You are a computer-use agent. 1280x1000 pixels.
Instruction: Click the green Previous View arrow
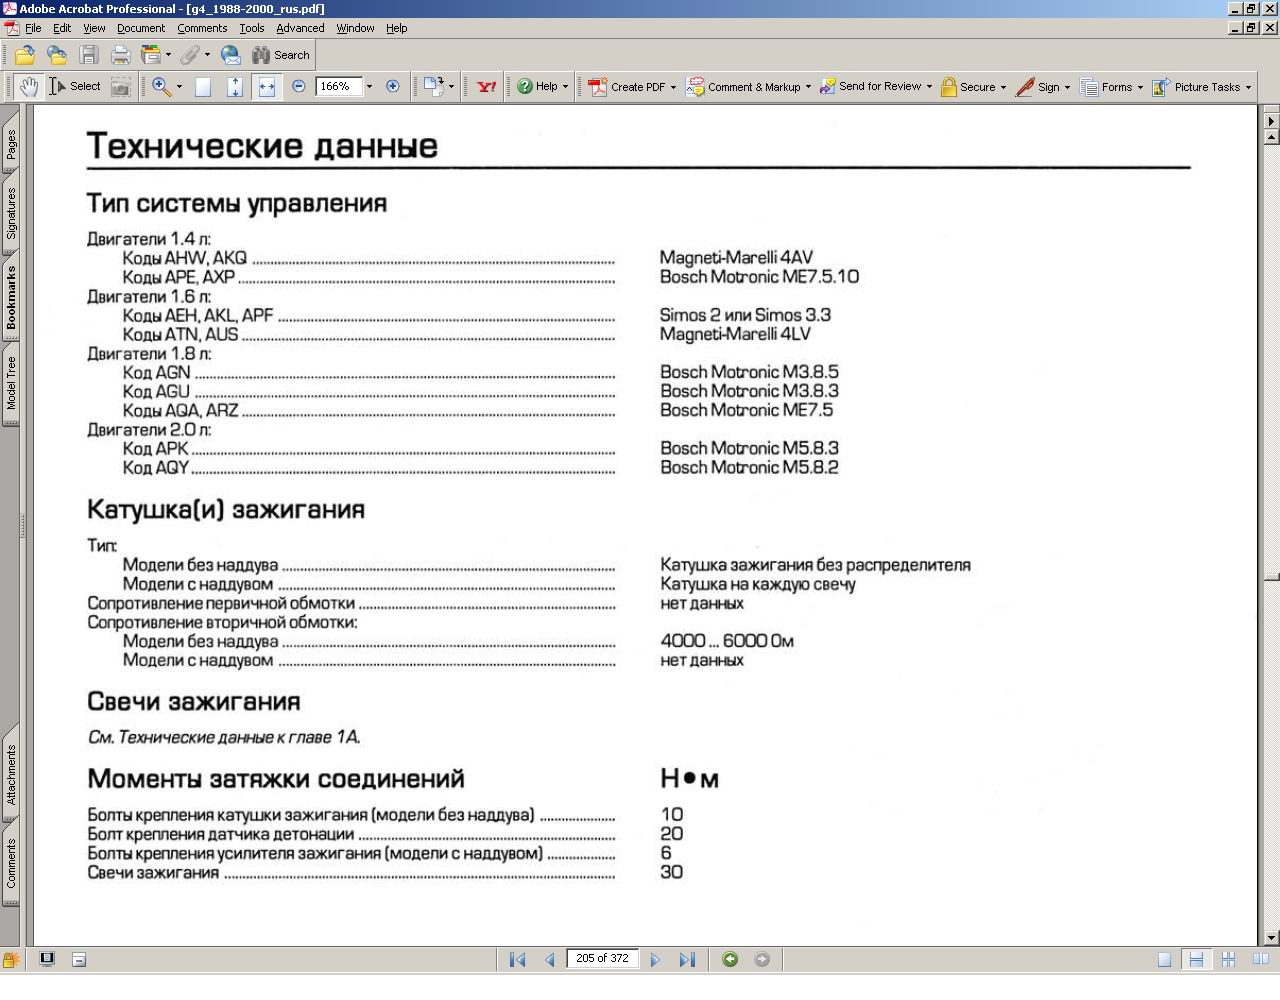(x=730, y=959)
